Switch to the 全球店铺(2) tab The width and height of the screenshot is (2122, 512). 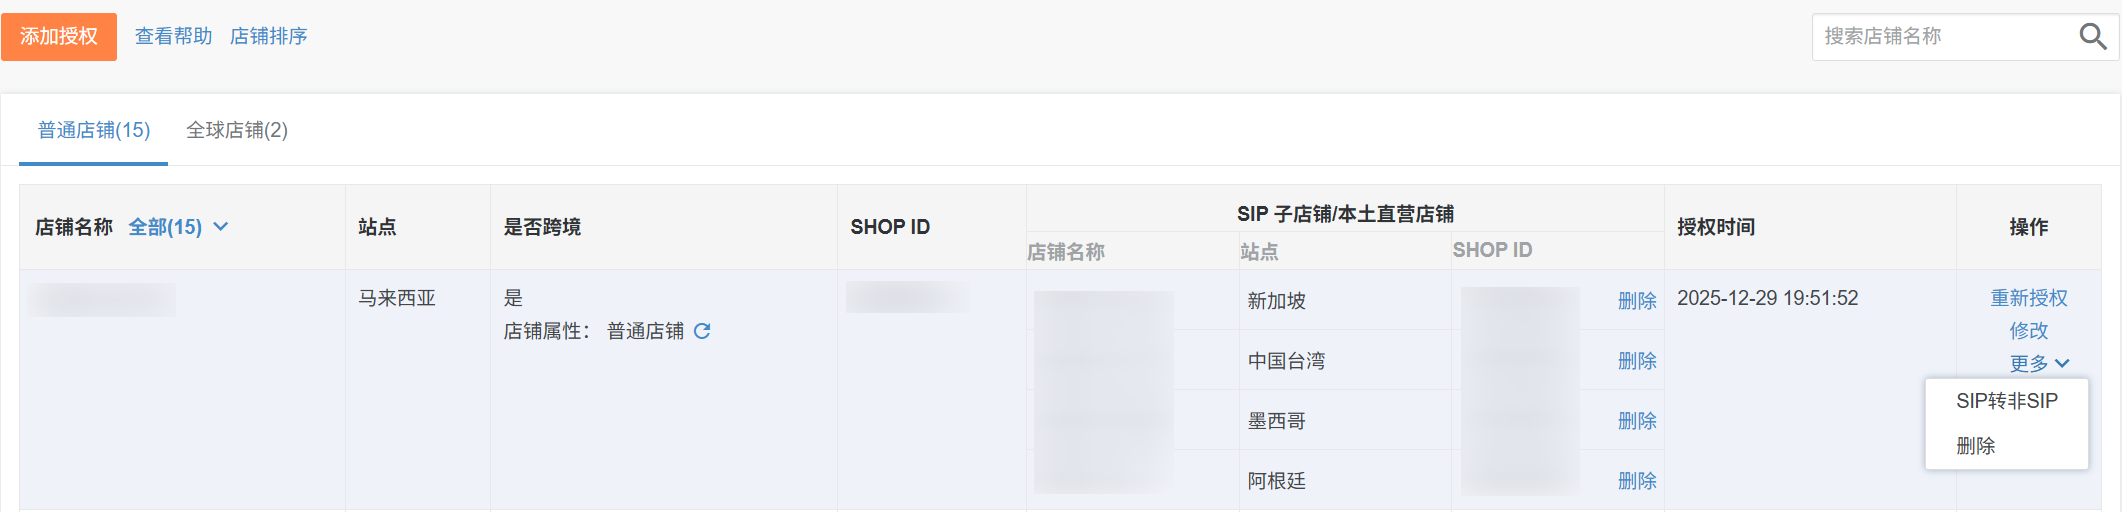[237, 131]
